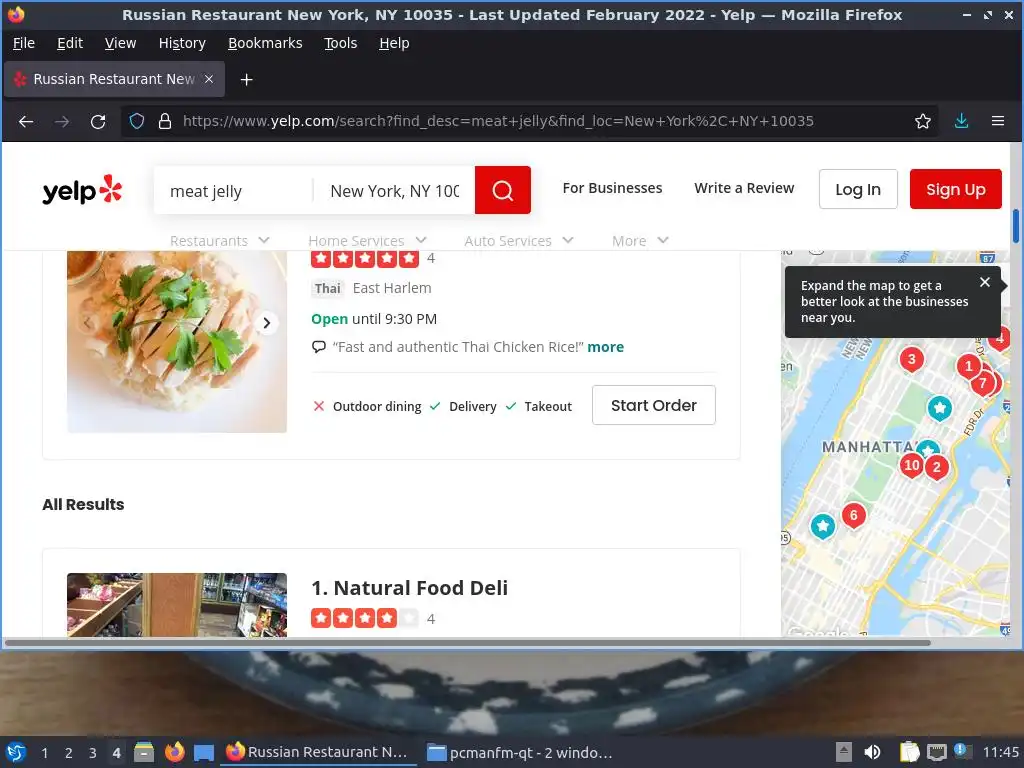The width and height of the screenshot is (1024, 768).
Task: Open the Firefox hamburger menu
Action: pos(997,121)
